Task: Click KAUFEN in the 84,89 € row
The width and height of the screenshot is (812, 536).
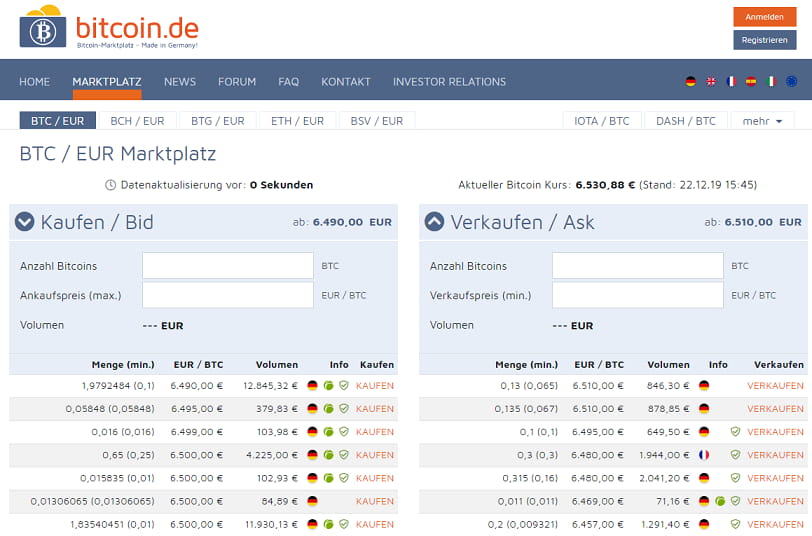Action: click(x=375, y=501)
